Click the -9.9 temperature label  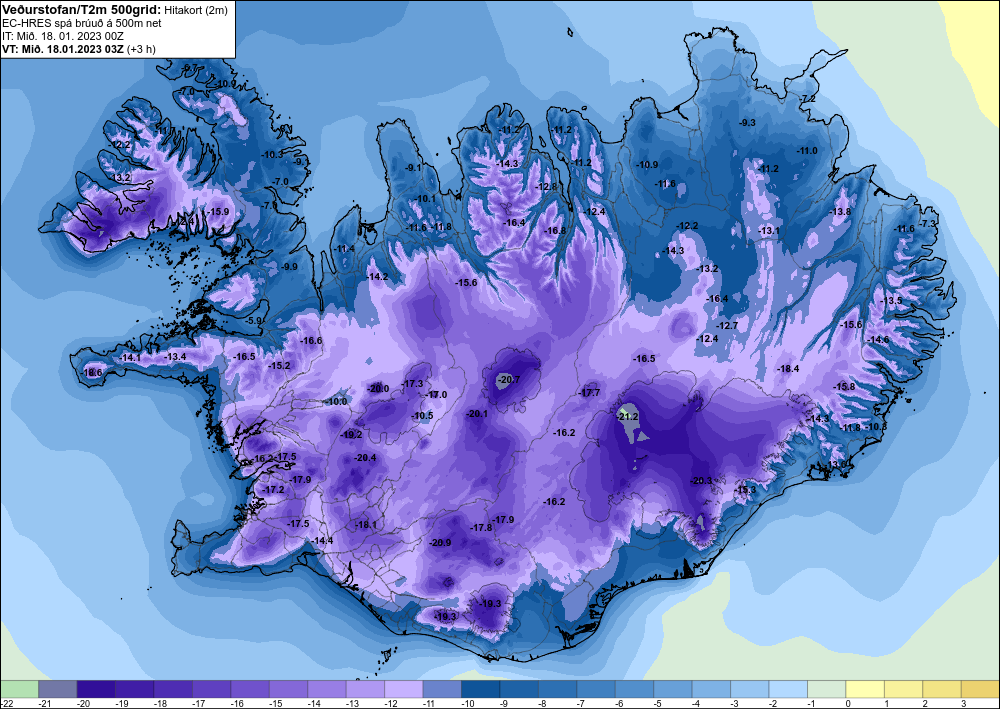tap(290, 267)
